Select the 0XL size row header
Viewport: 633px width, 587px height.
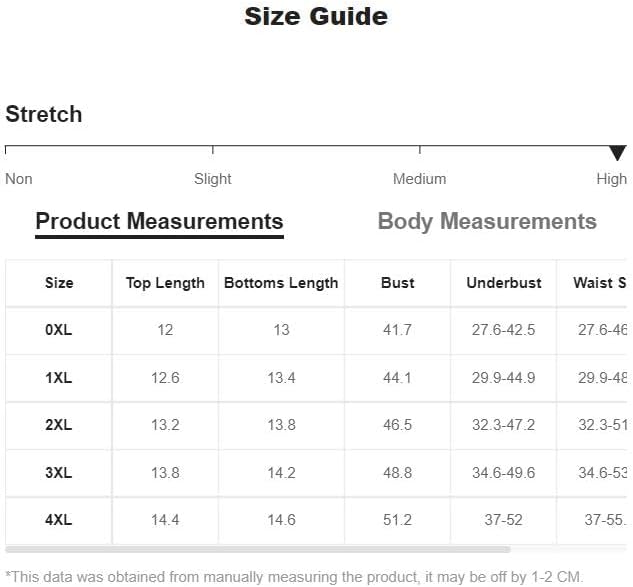(x=59, y=330)
